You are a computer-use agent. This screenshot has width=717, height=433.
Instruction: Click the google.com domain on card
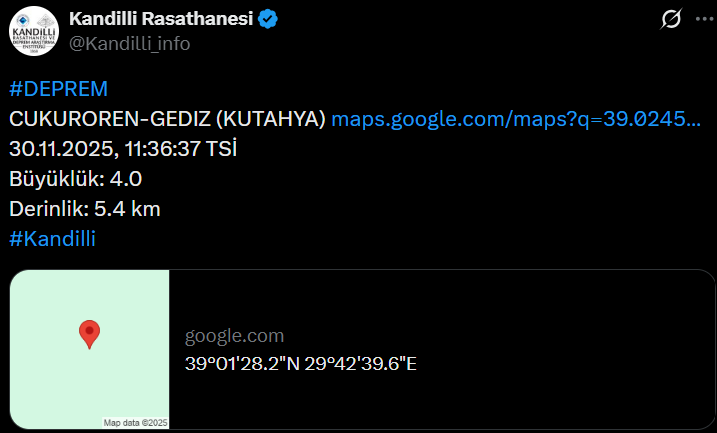(x=234, y=336)
